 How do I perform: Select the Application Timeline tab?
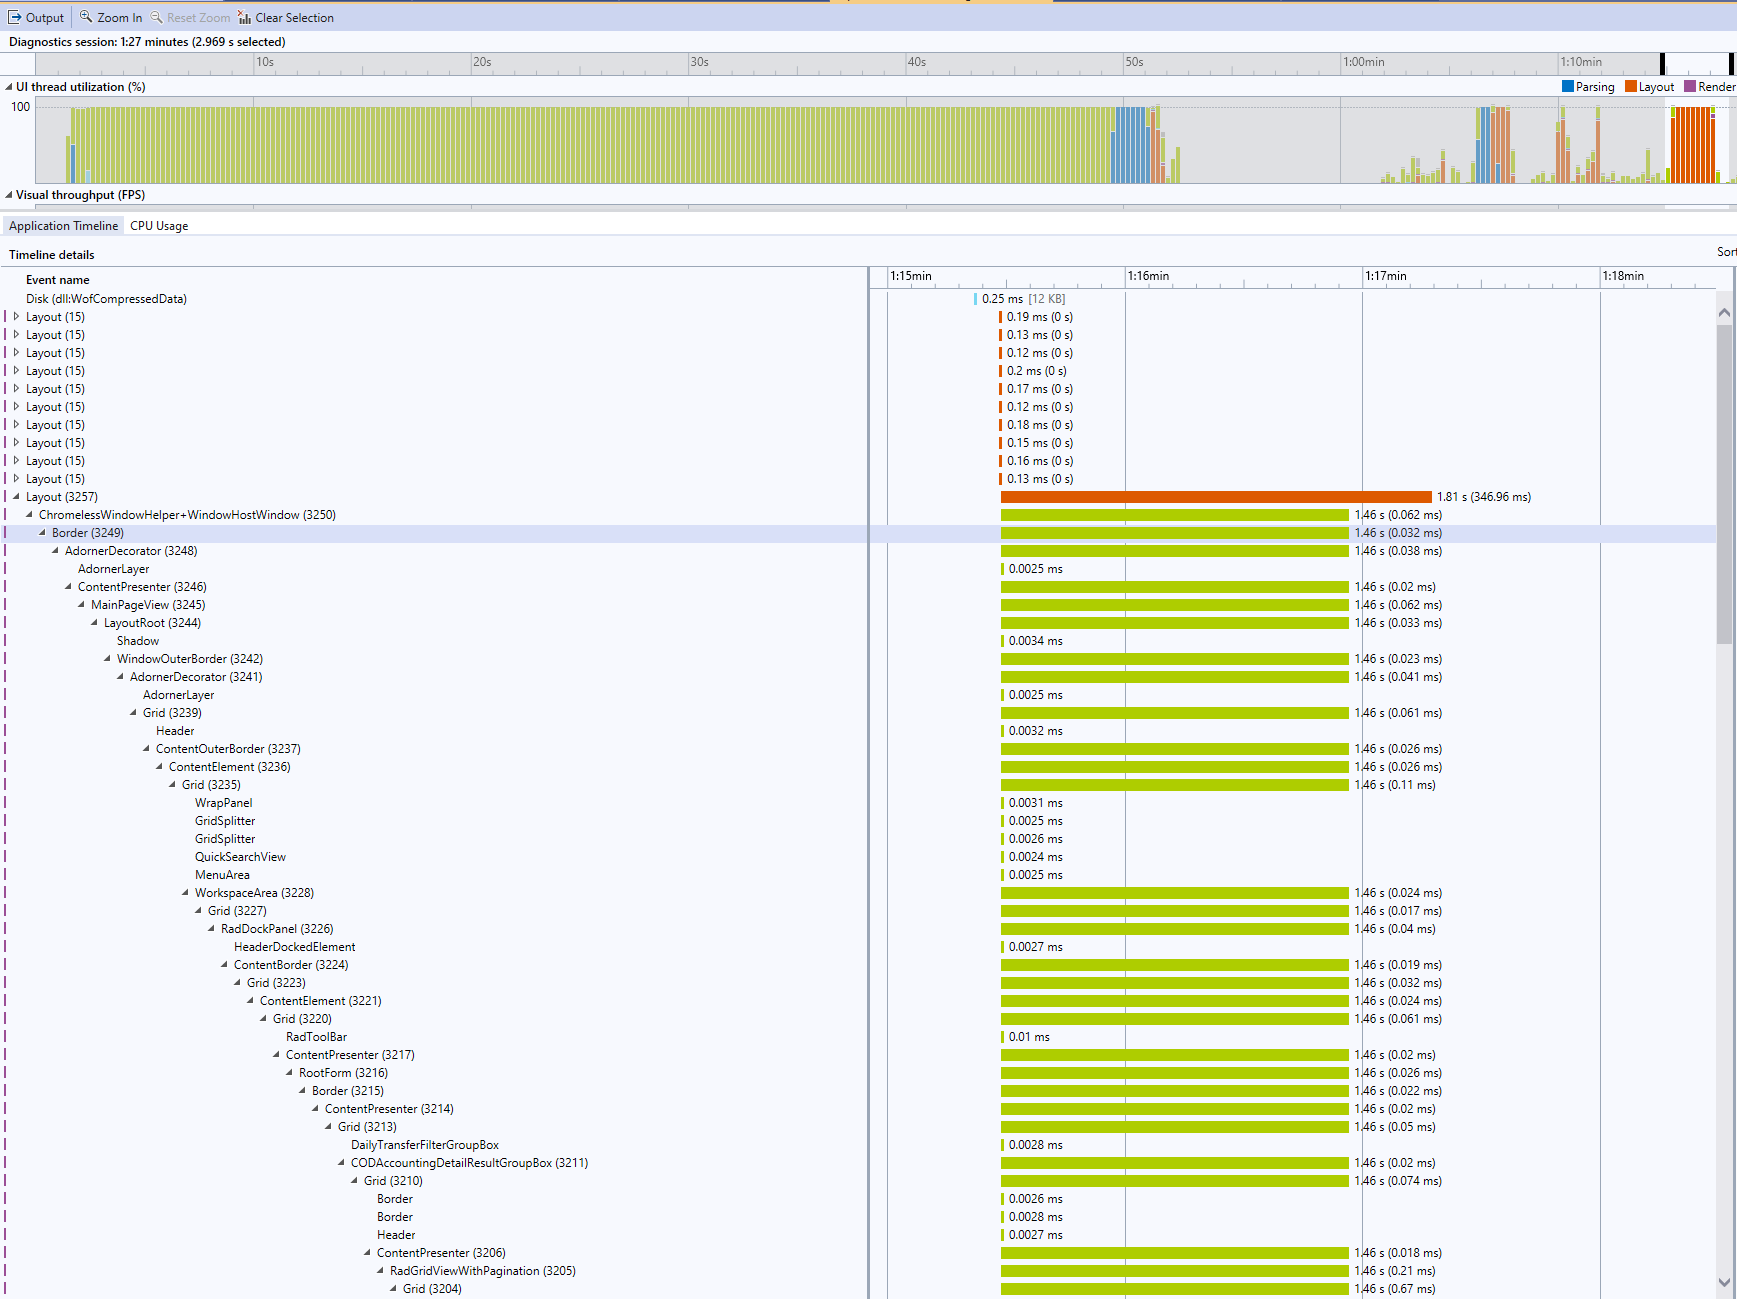point(63,226)
